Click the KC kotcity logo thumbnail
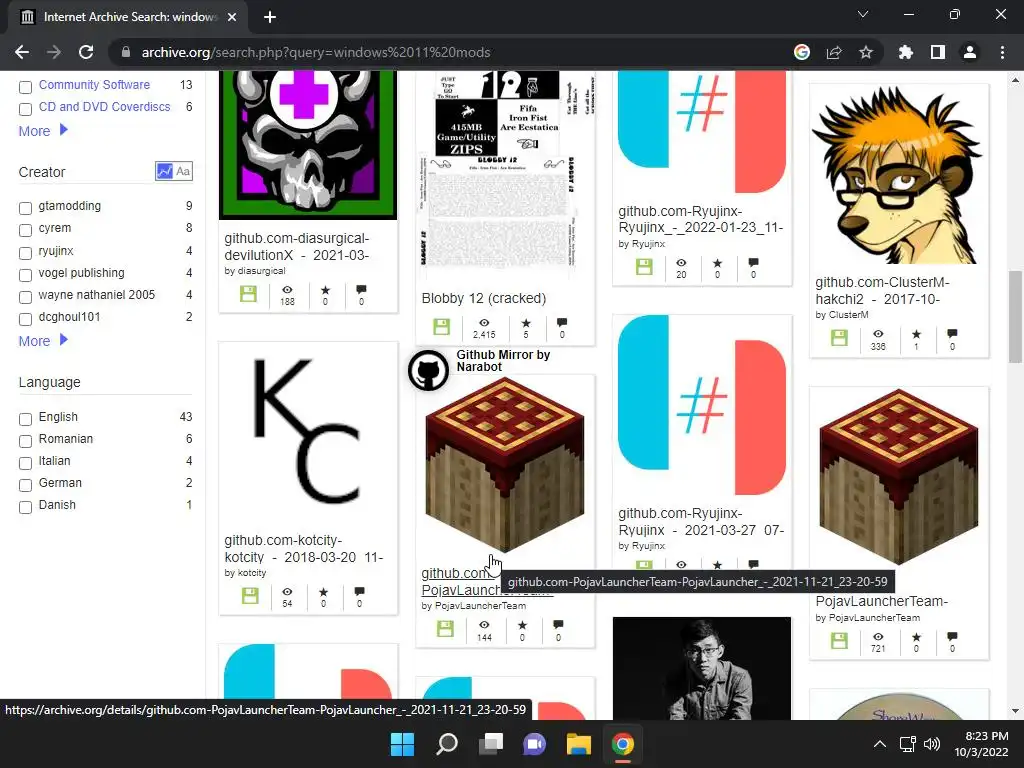 coord(308,432)
